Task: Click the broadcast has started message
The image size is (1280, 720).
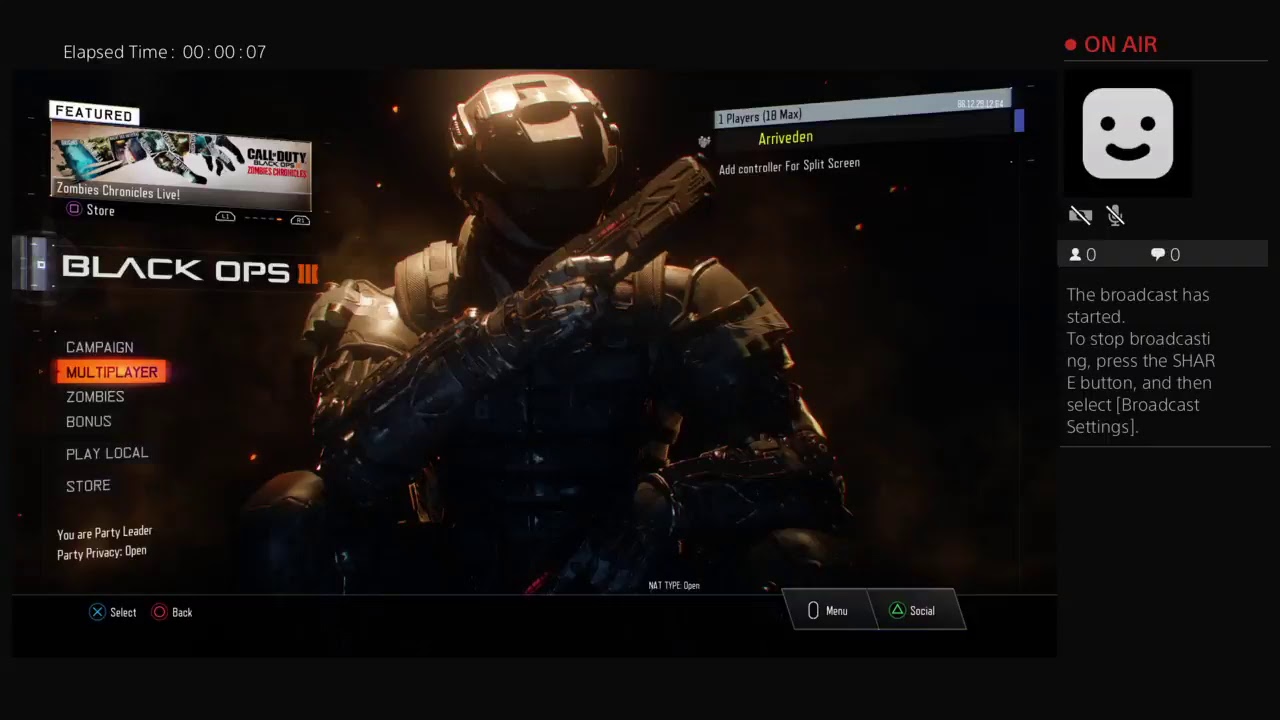Action: tap(1141, 360)
